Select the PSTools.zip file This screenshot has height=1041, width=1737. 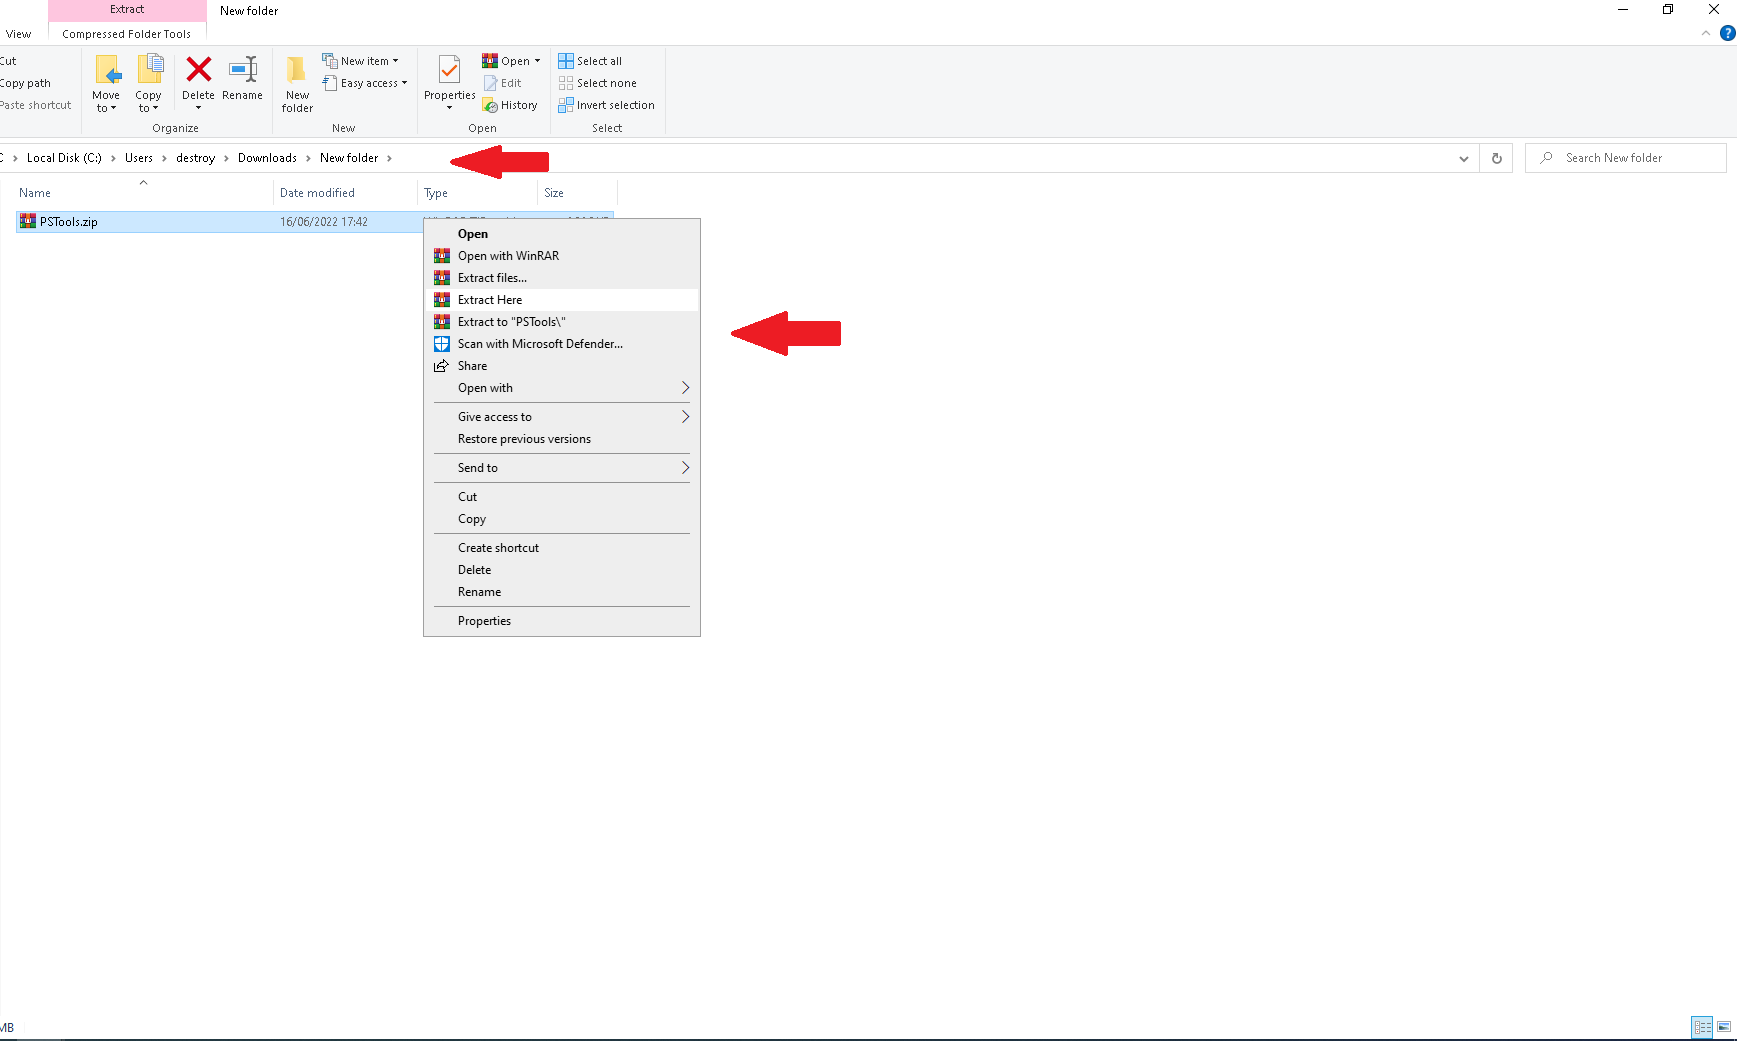(68, 222)
